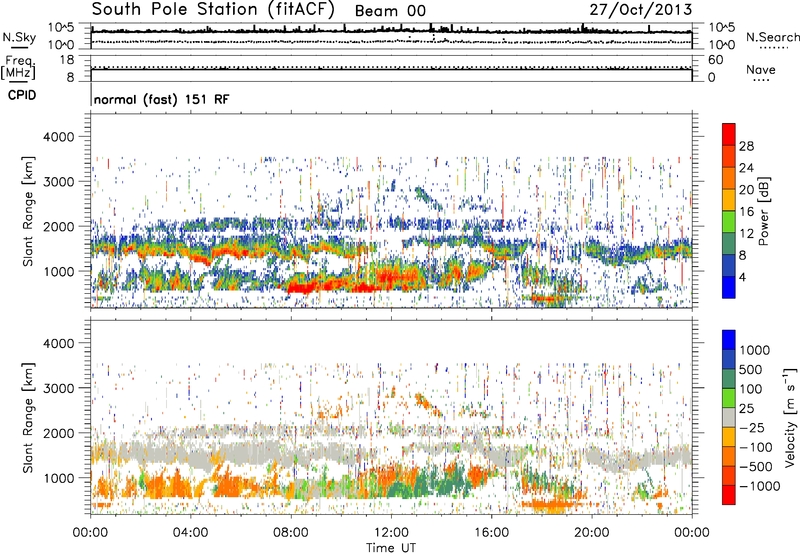Click the "South Pole Station (fitACF)" title
800x554 pixels.
(x=213, y=10)
